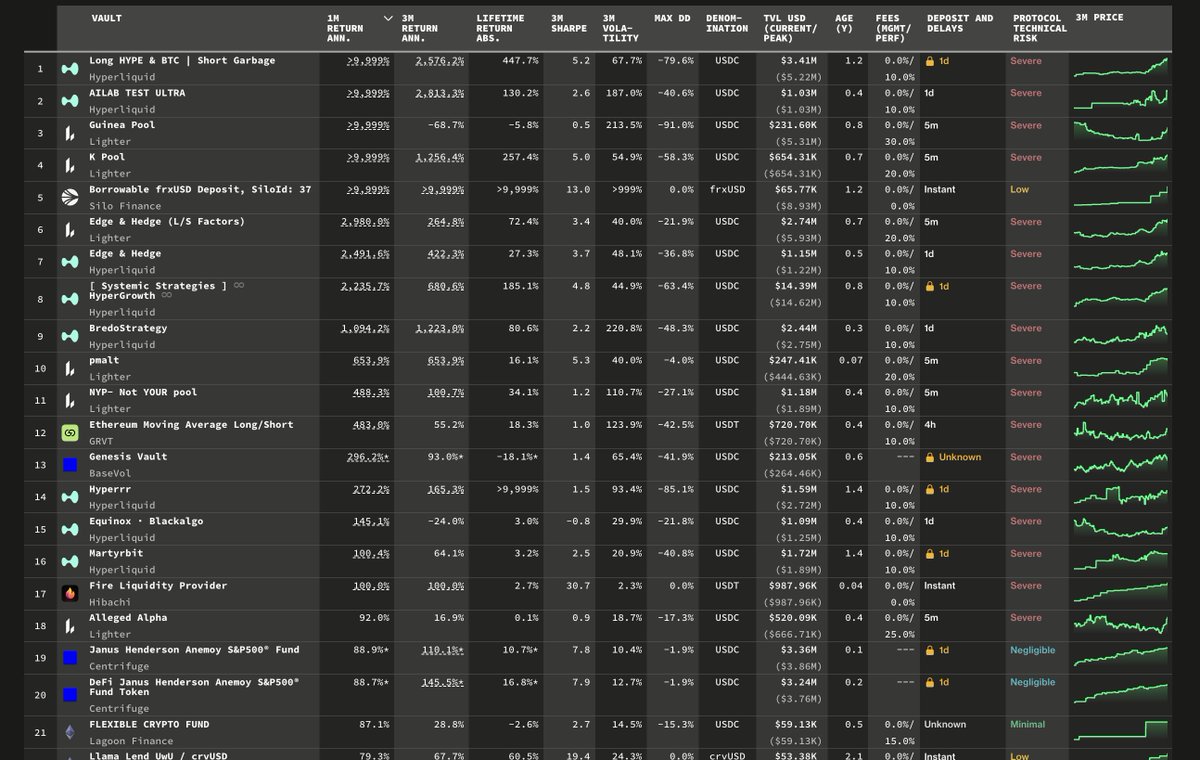
Task: Open FLEXIBLE CRYPTO FUND vault link
Action: 149,724
